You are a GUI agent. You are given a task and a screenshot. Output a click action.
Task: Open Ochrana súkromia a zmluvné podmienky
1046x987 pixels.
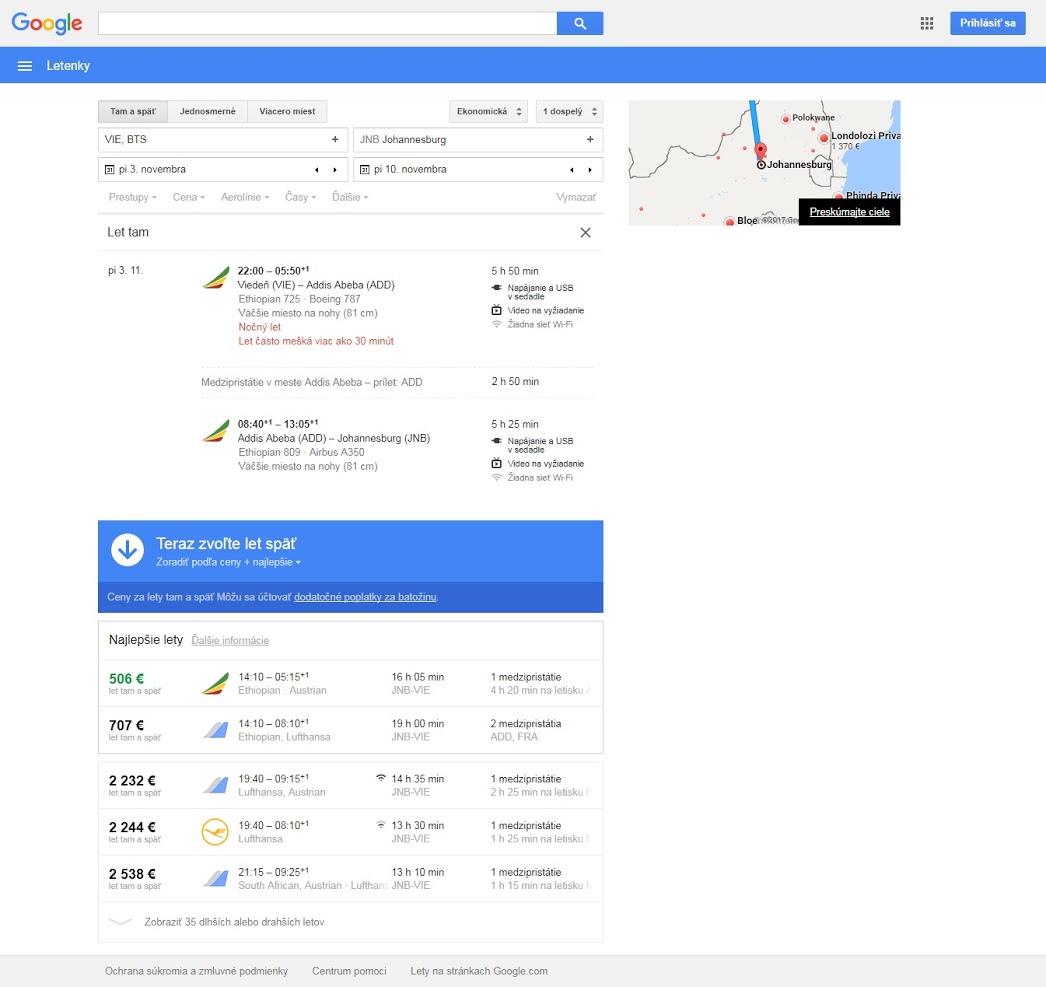click(196, 971)
